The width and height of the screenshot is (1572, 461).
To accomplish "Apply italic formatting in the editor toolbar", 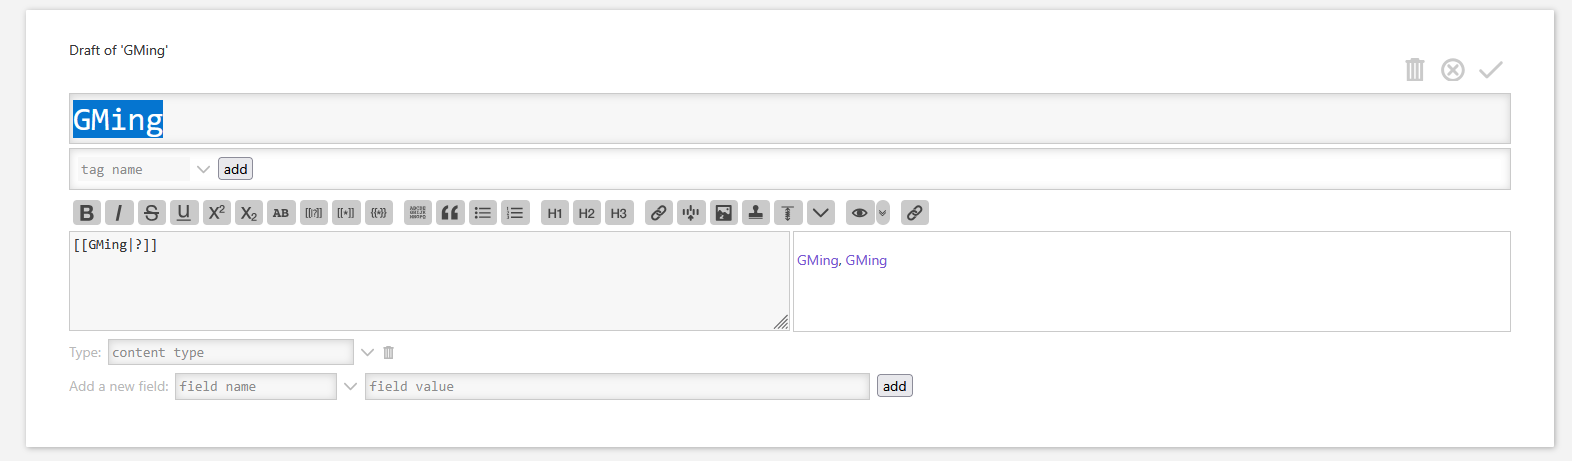I will (x=119, y=213).
